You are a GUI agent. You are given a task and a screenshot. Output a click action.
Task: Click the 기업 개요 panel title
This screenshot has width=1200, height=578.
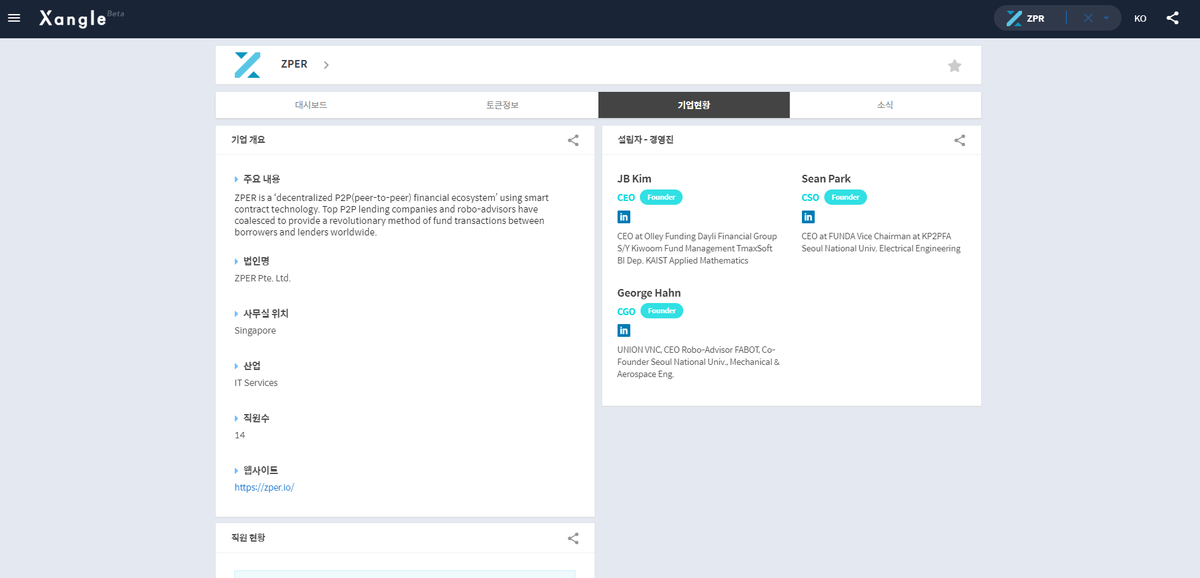tap(248, 140)
